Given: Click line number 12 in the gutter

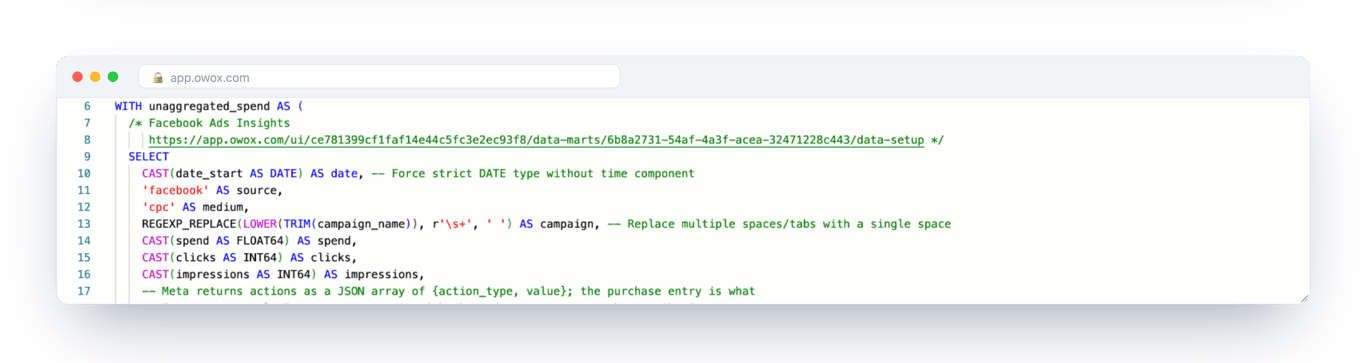Looking at the screenshot, I should (x=84, y=207).
